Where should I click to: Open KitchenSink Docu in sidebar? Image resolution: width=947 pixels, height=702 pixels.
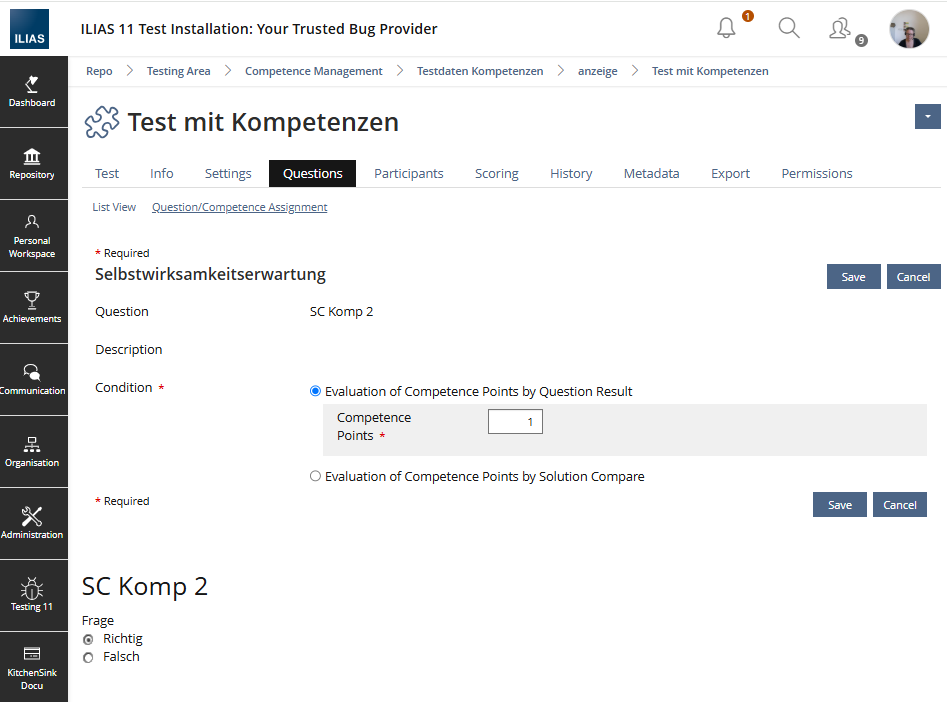coord(32,667)
